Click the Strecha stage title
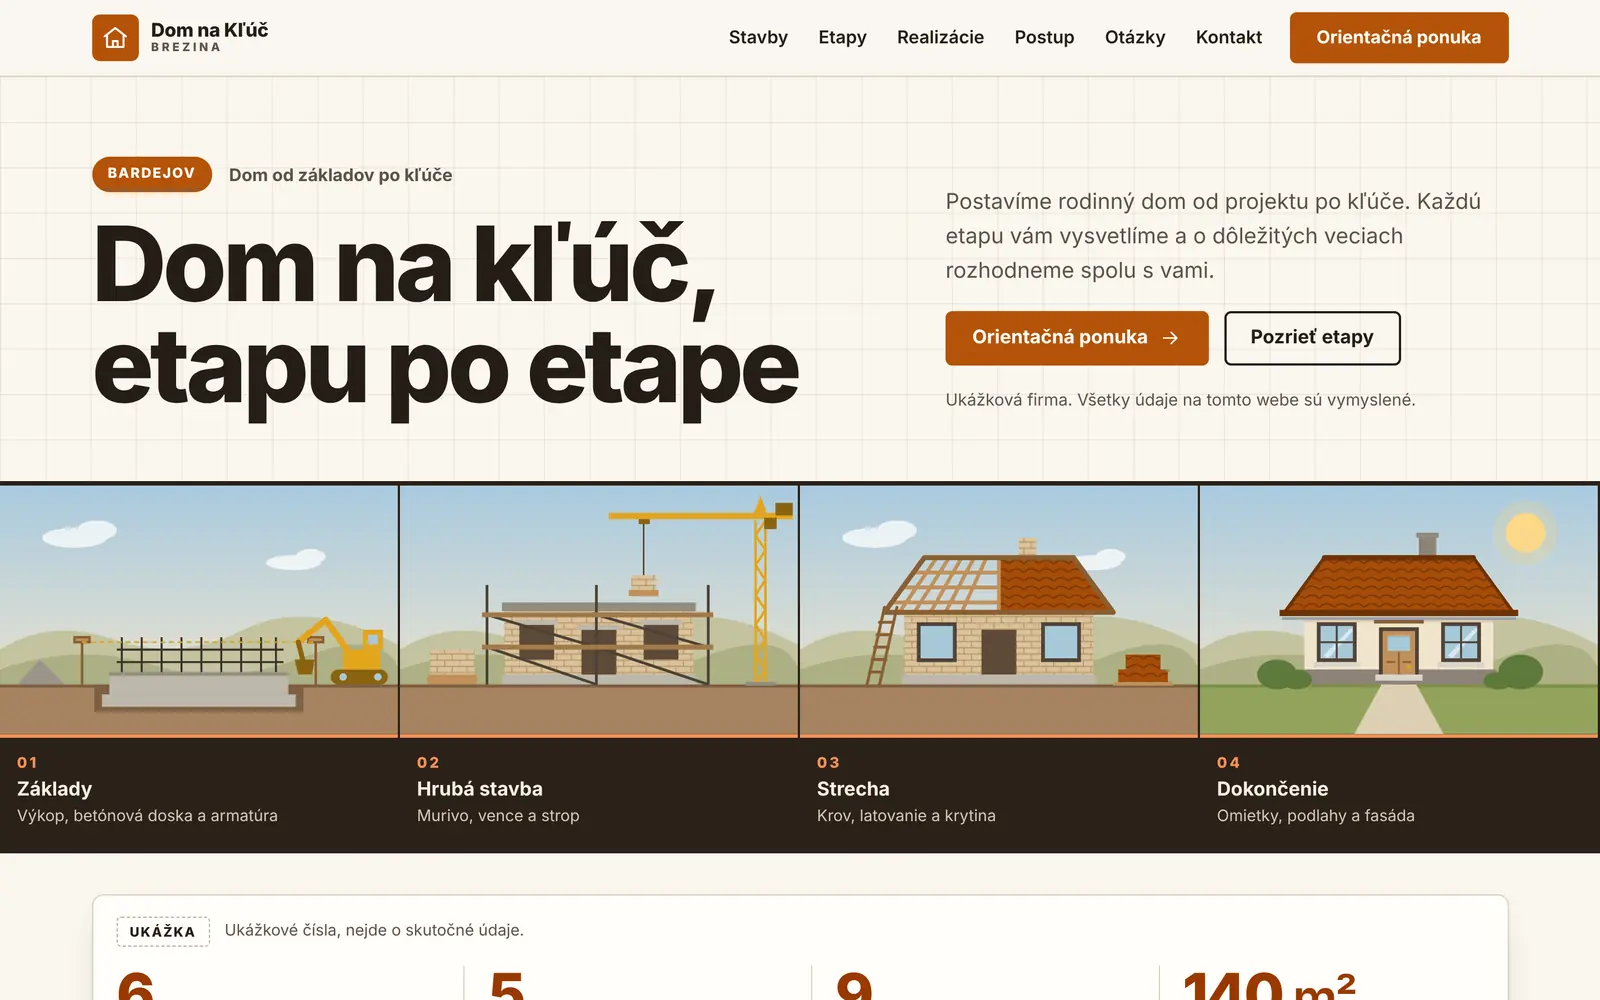Image resolution: width=1600 pixels, height=1000 pixels. coord(853,789)
